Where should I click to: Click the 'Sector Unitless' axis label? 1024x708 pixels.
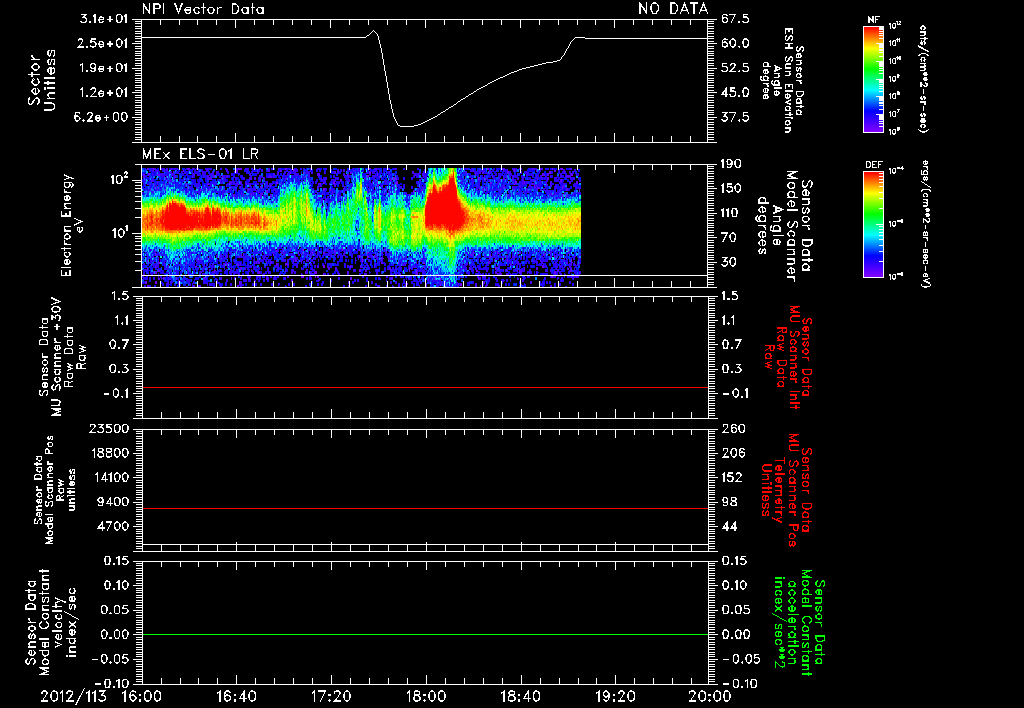(41, 80)
